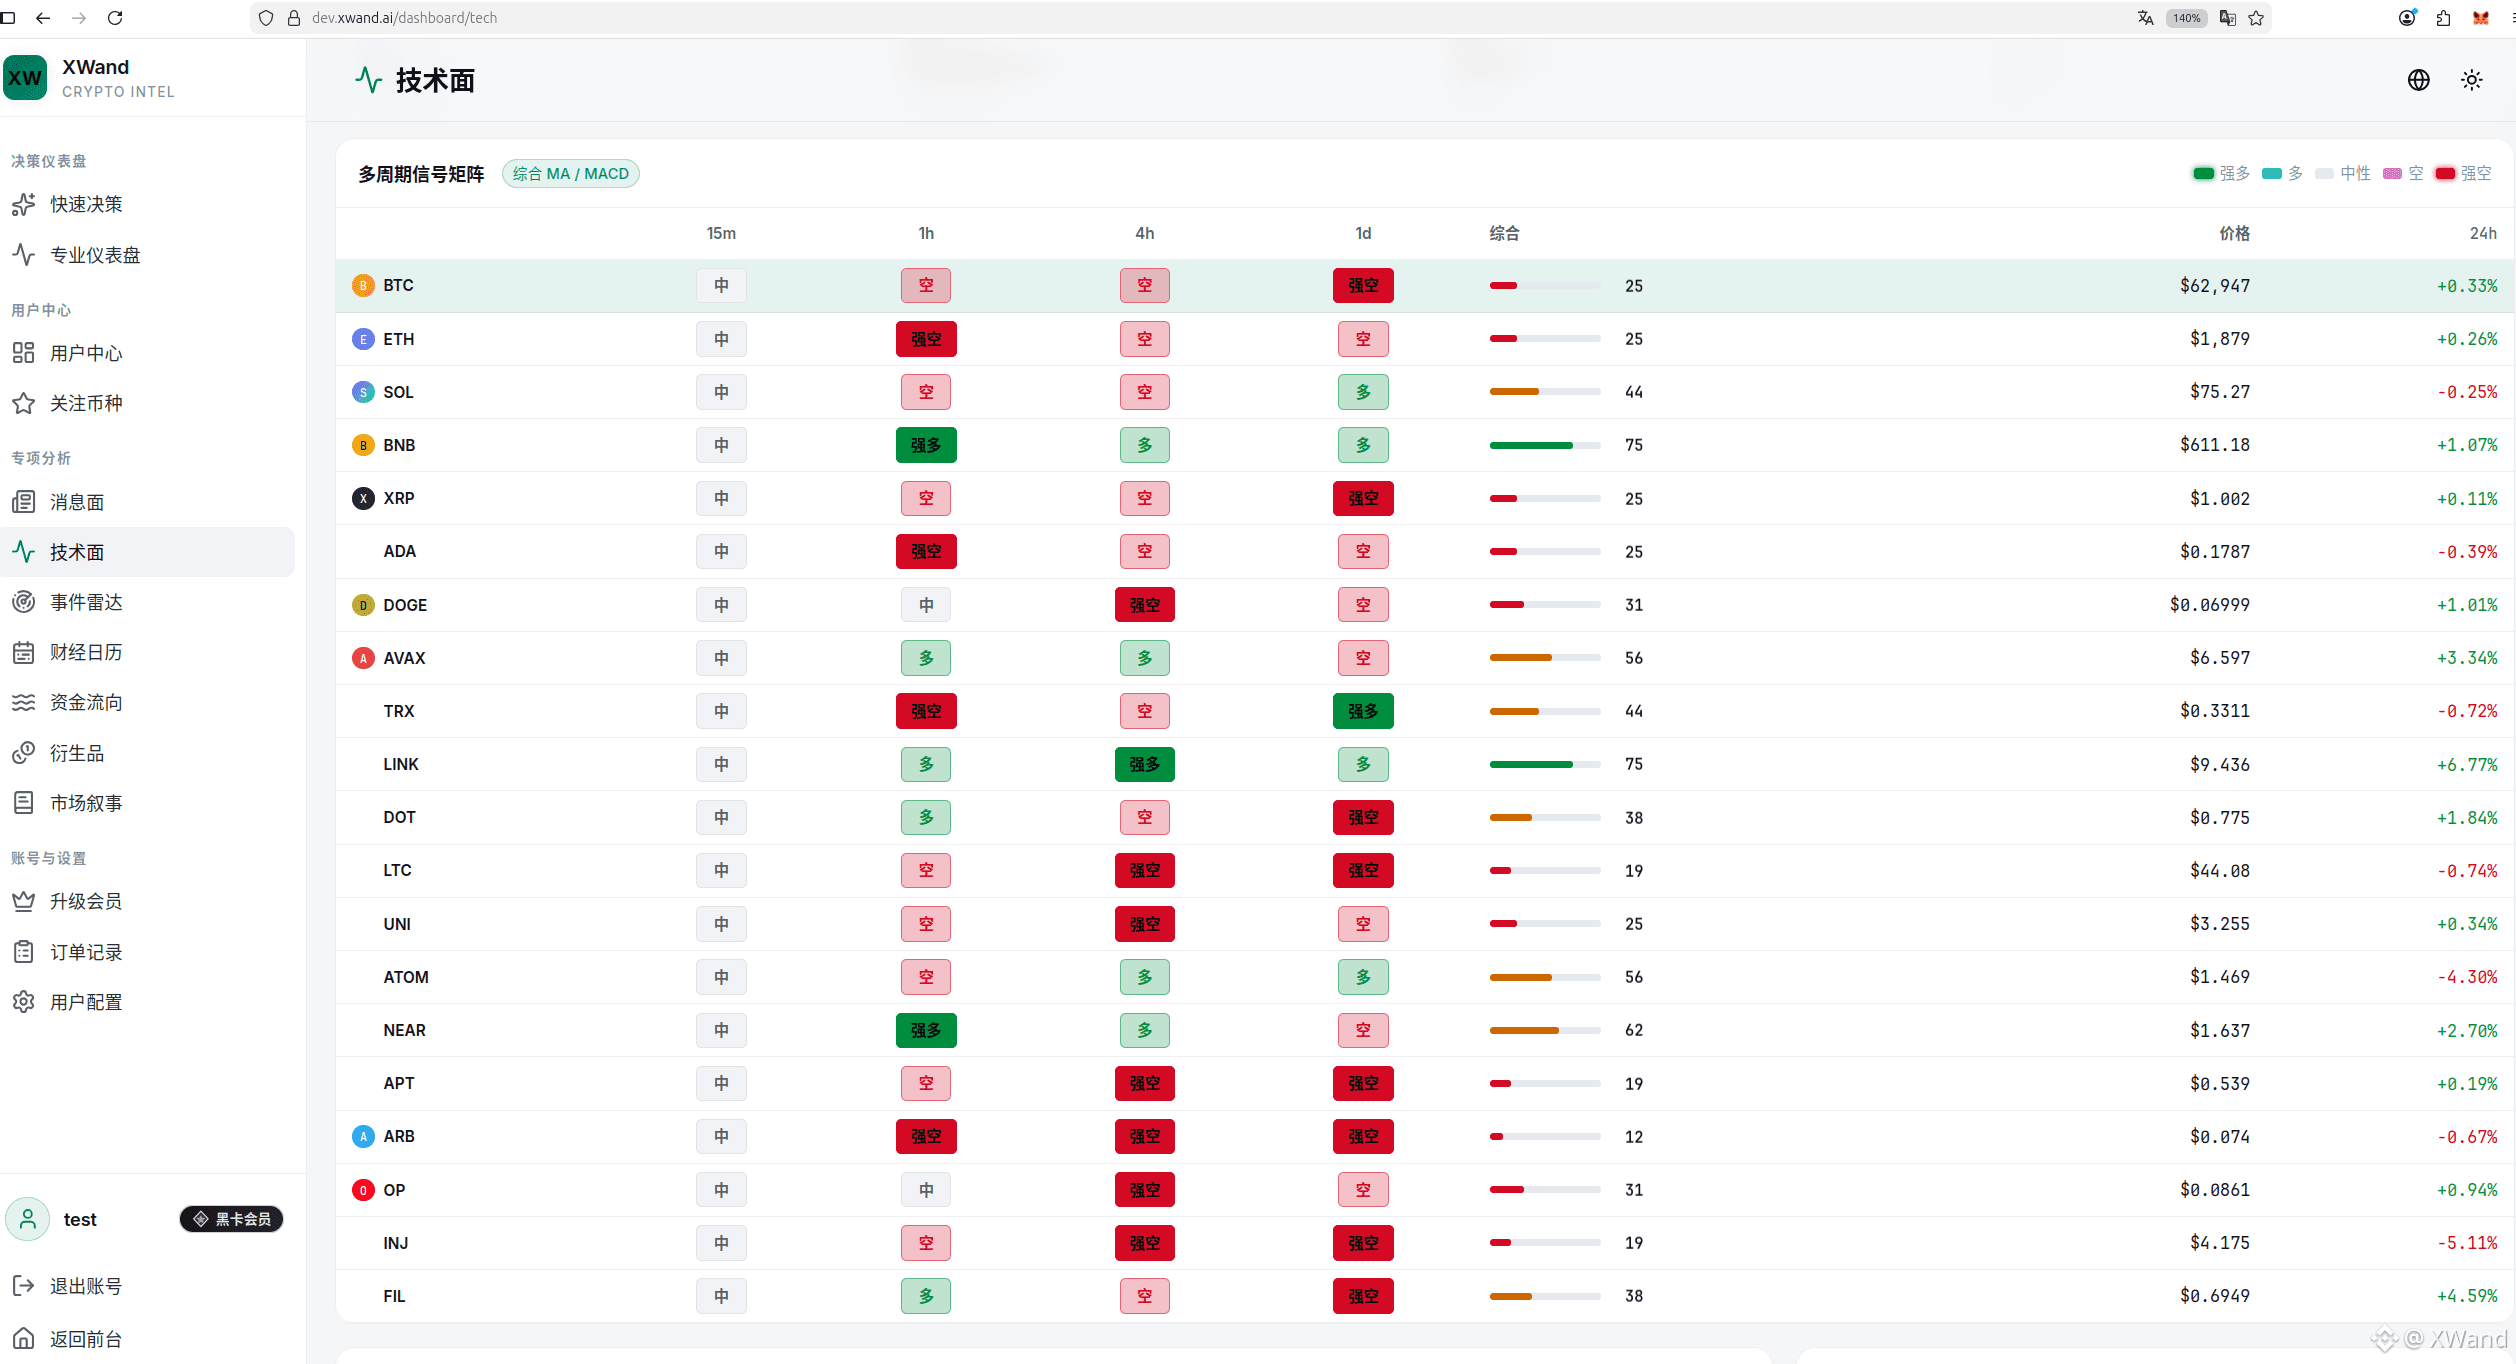Image resolution: width=2516 pixels, height=1364 pixels.
Task: Click the test user avatar icon
Action: coord(28,1219)
